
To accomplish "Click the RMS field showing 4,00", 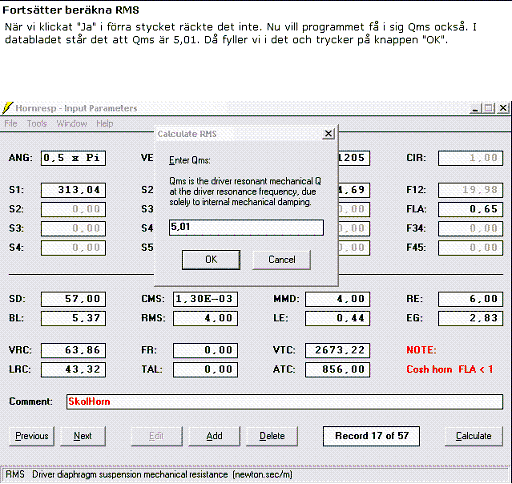I will tap(205, 318).
